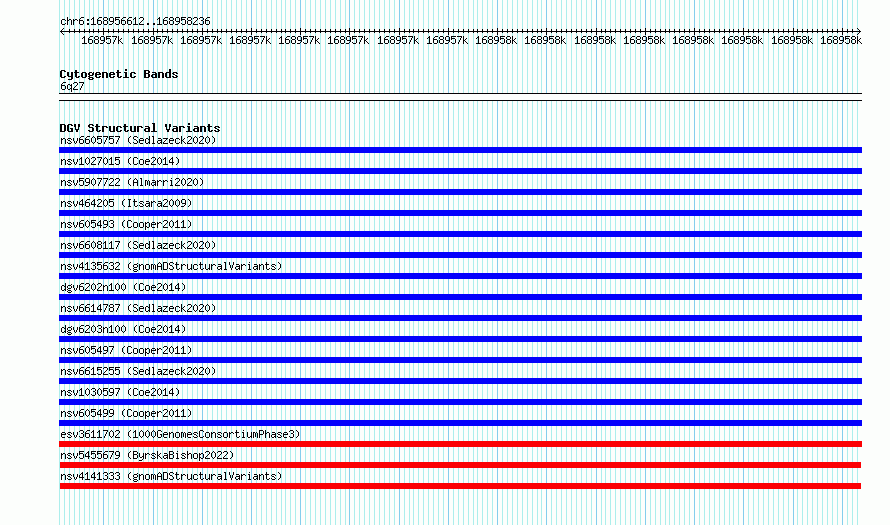Click the blue bar under nsv1027015
Viewport: 890px width, 525px height.
460,171
